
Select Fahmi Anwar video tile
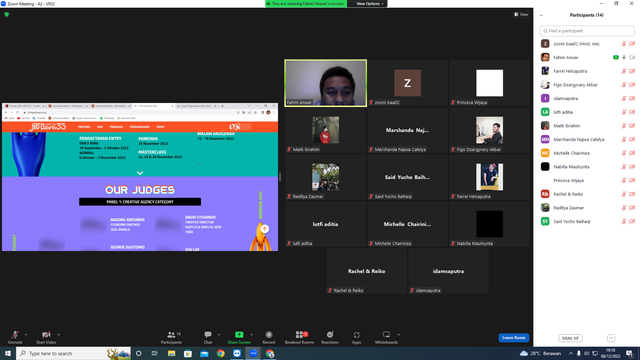coord(326,83)
